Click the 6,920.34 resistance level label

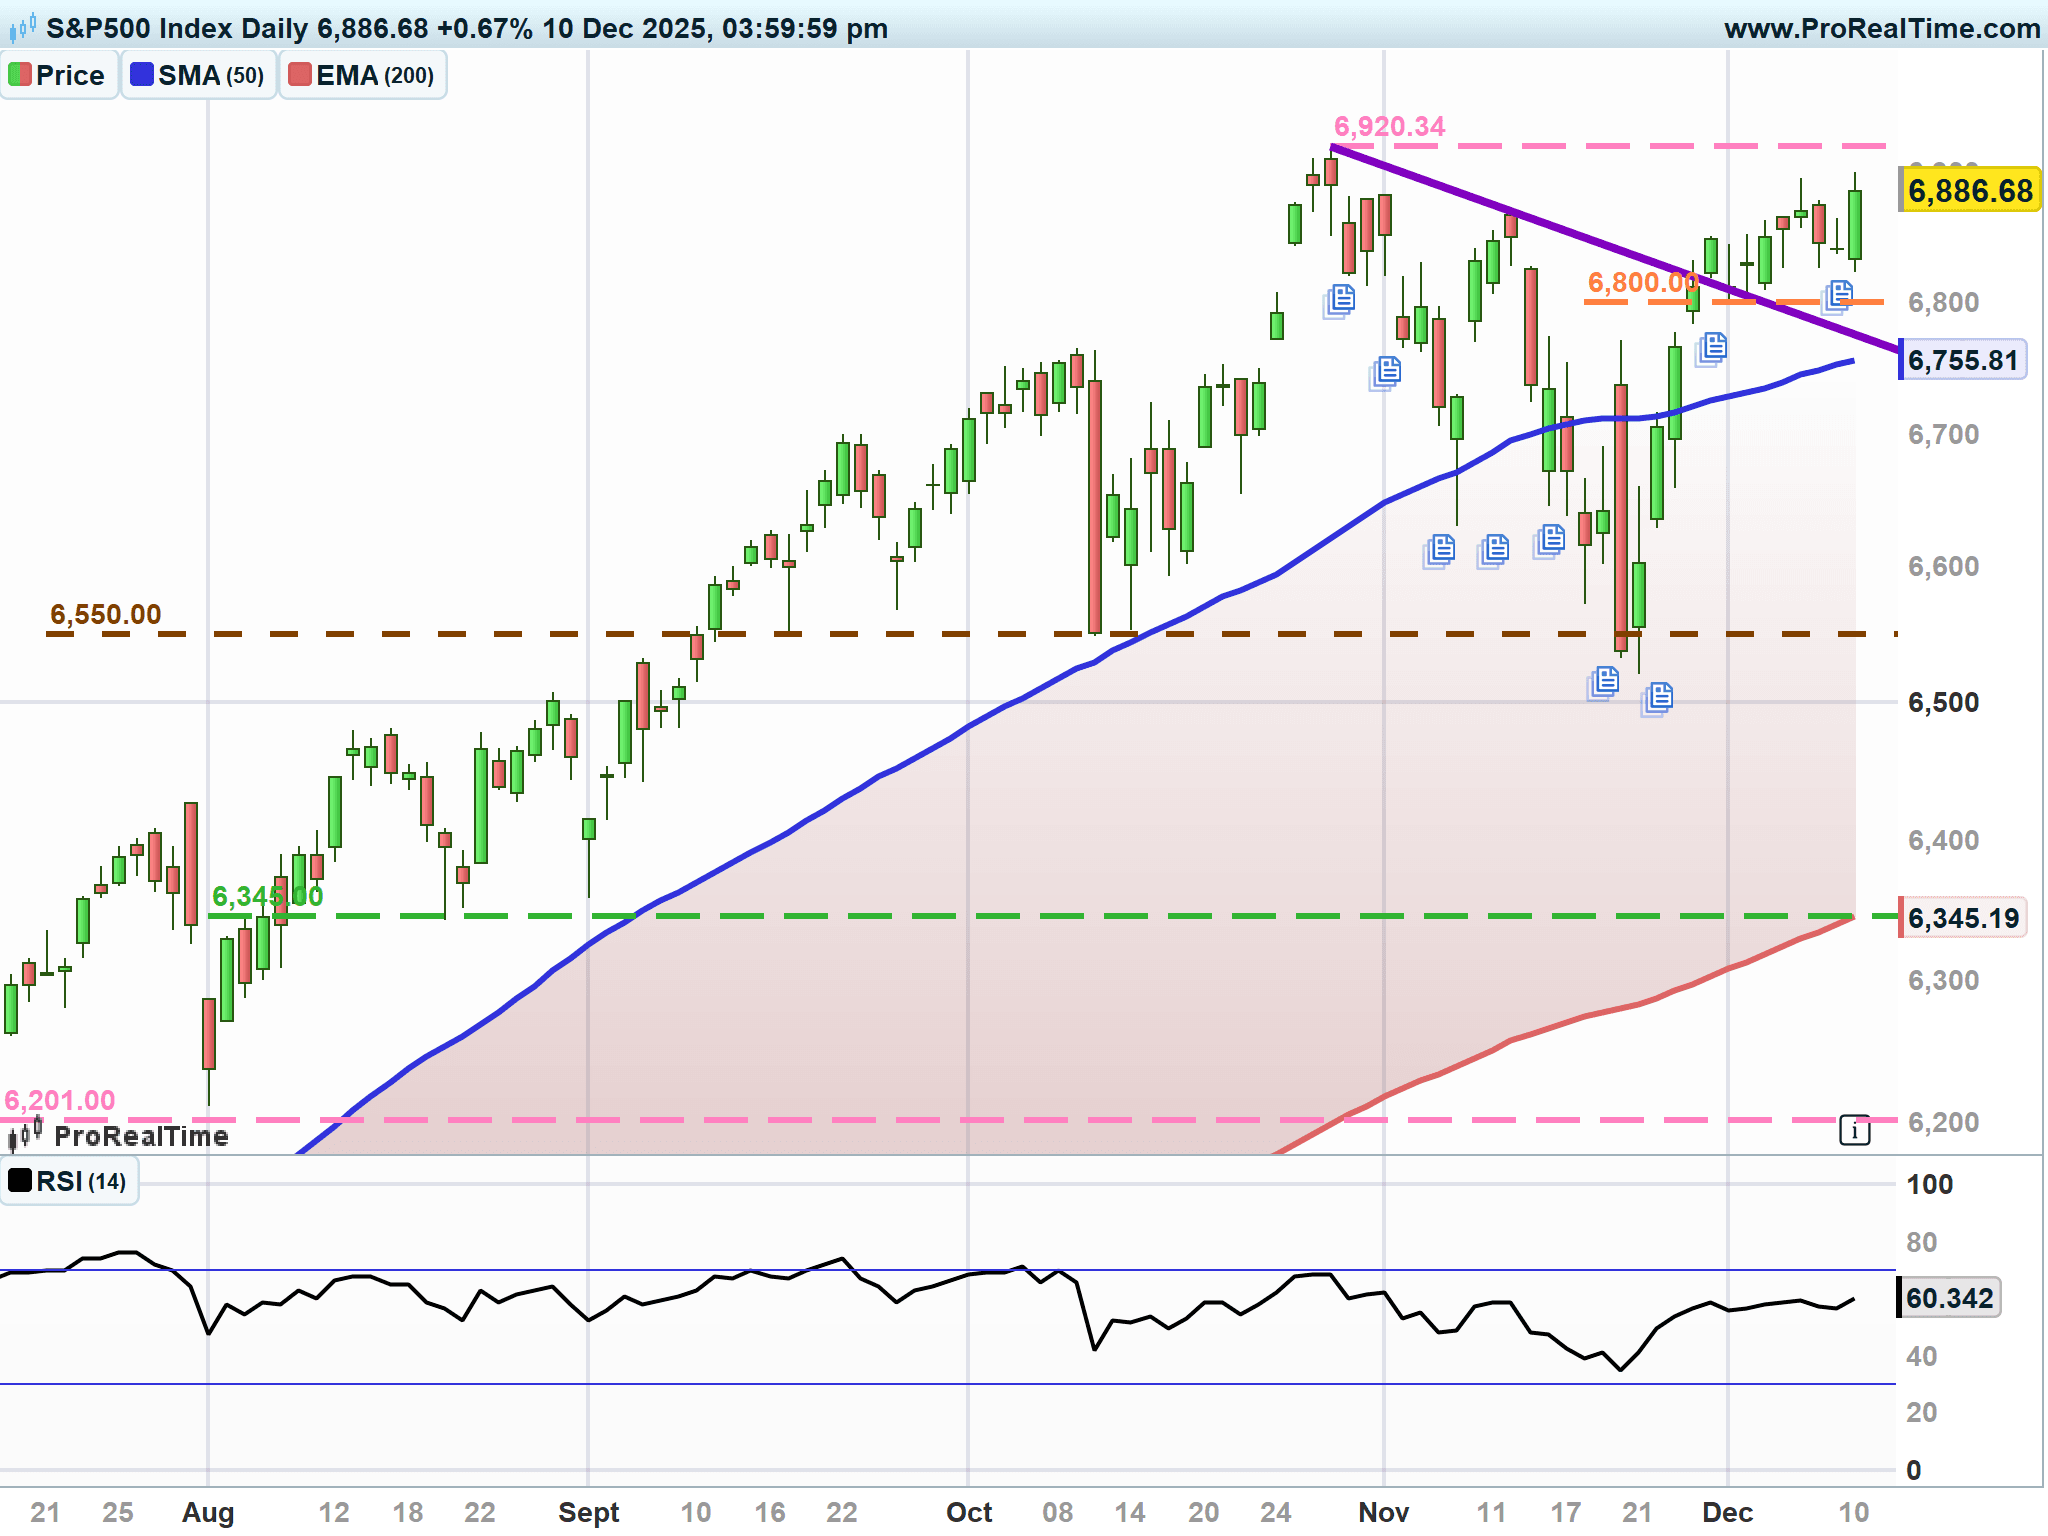(x=1389, y=127)
